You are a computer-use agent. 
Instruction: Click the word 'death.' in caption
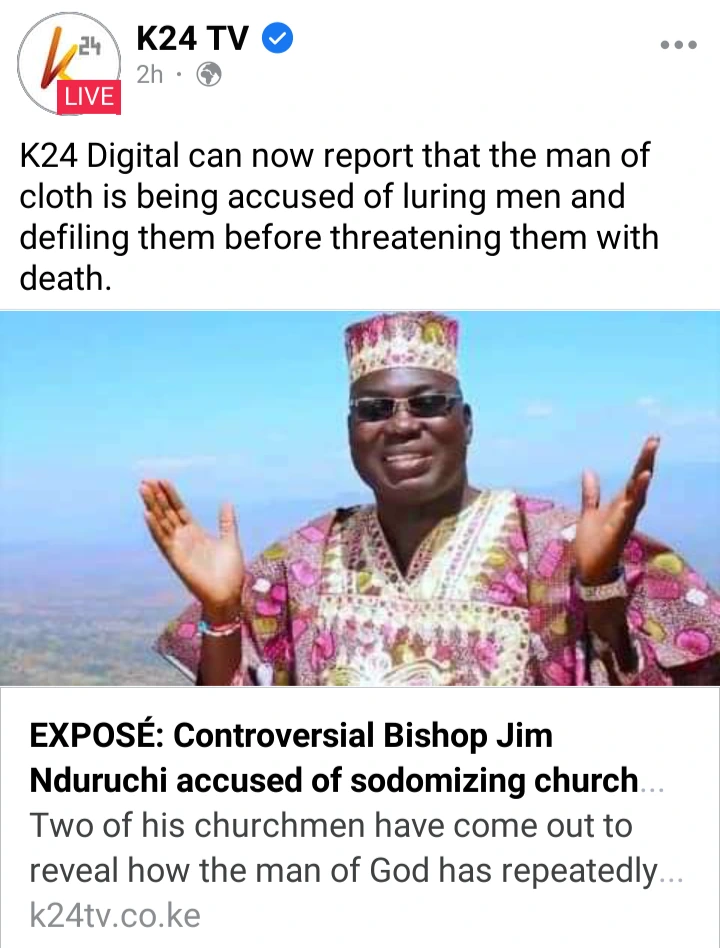point(66,279)
